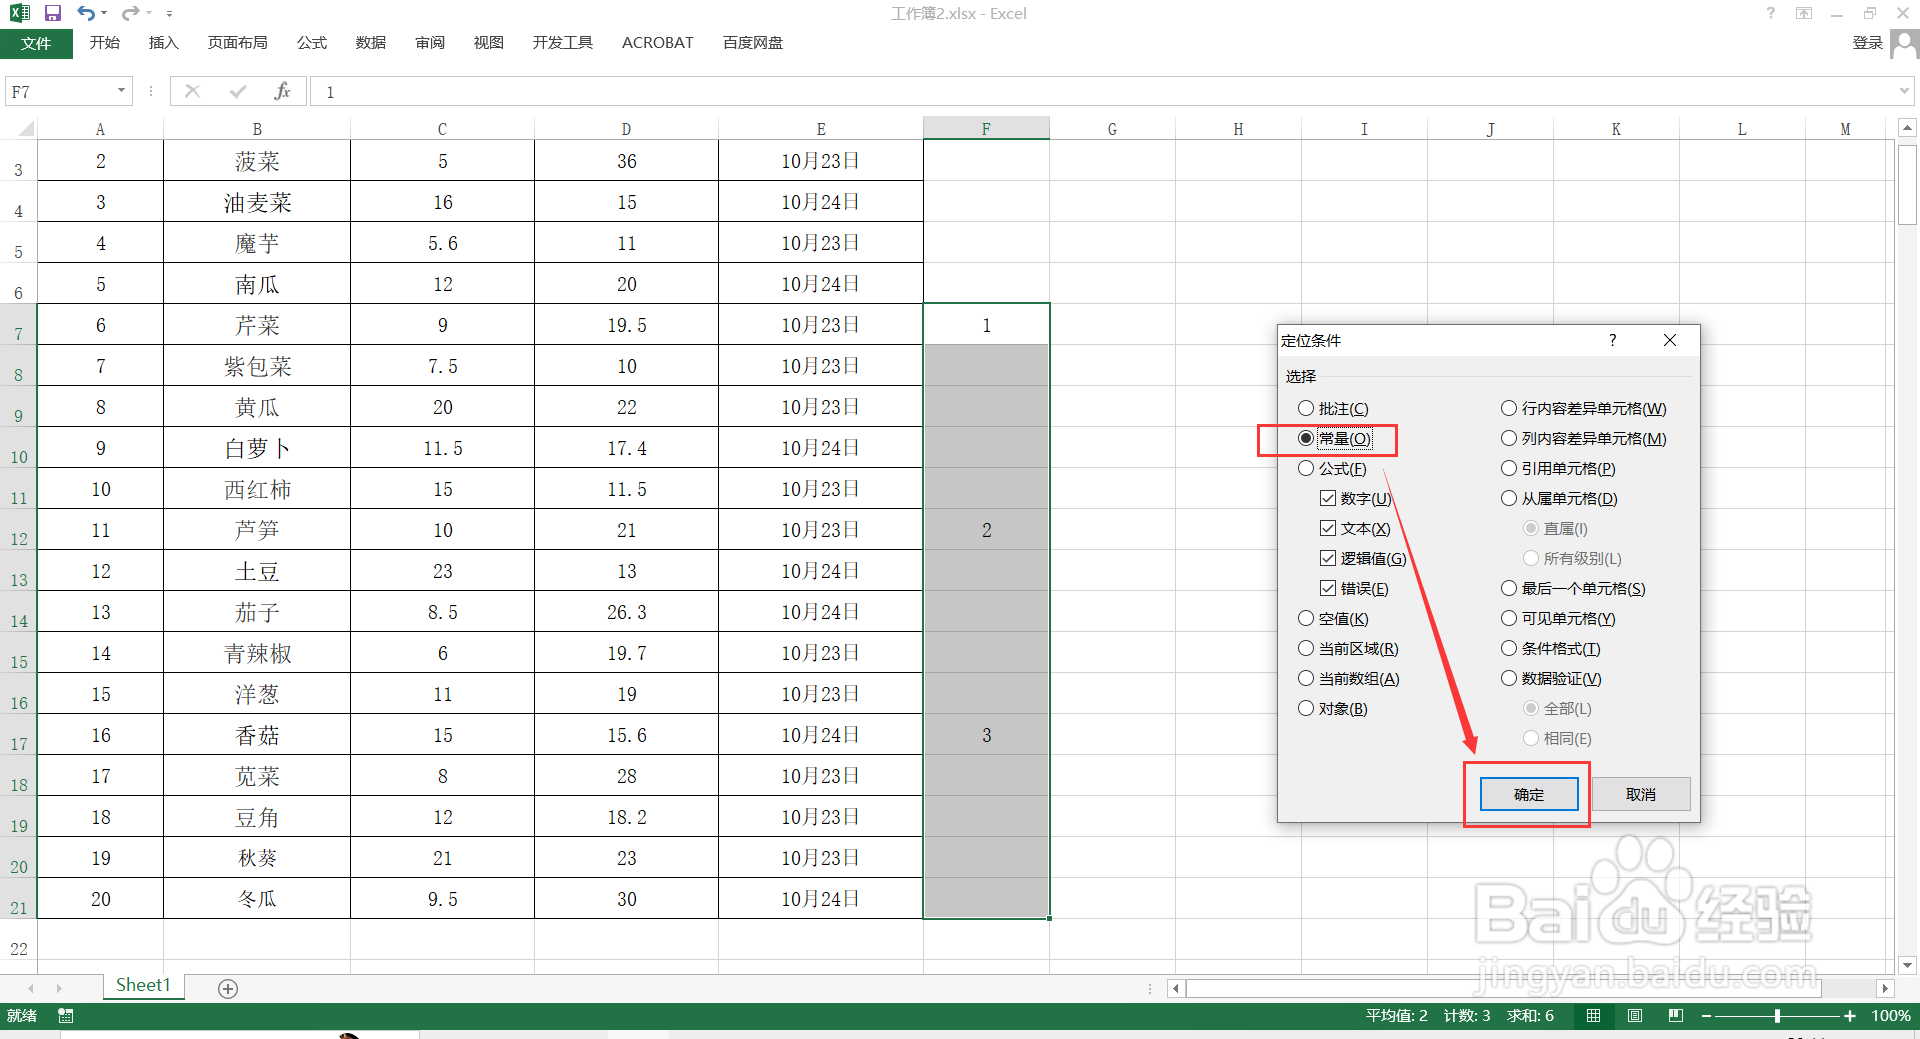Image resolution: width=1920 pixels, height=1039 pixels.
Task: Toggle the 文本(X) checkbox
Action: pos(1355,528)
